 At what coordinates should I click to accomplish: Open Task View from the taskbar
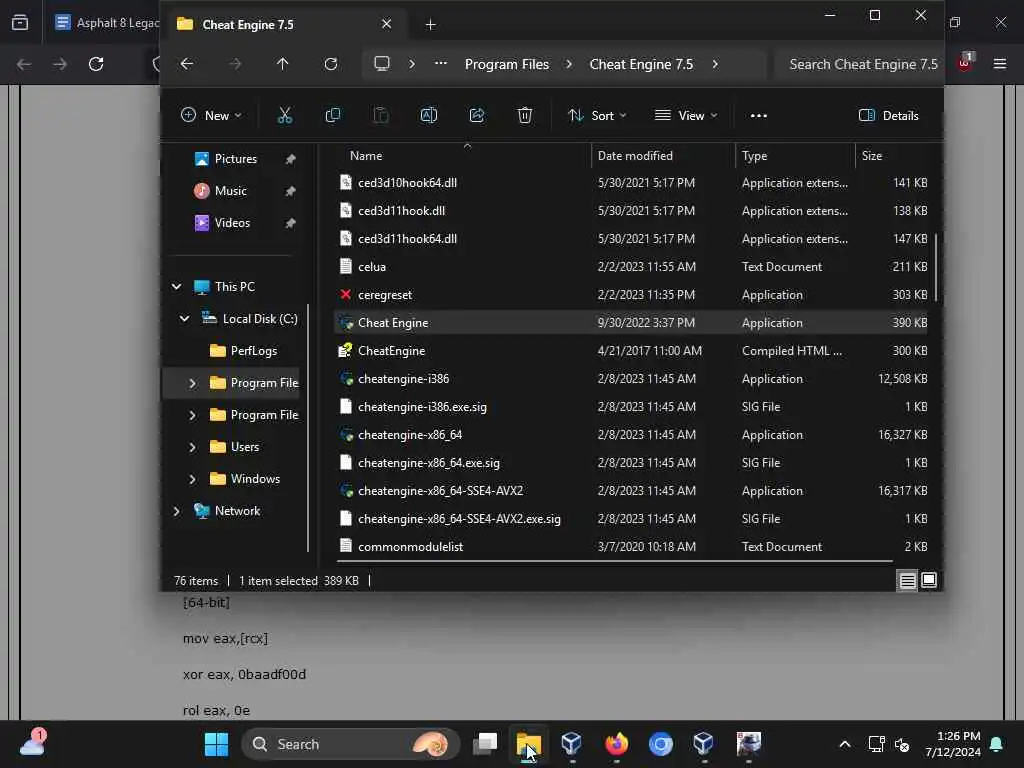[x=485, y=744]
